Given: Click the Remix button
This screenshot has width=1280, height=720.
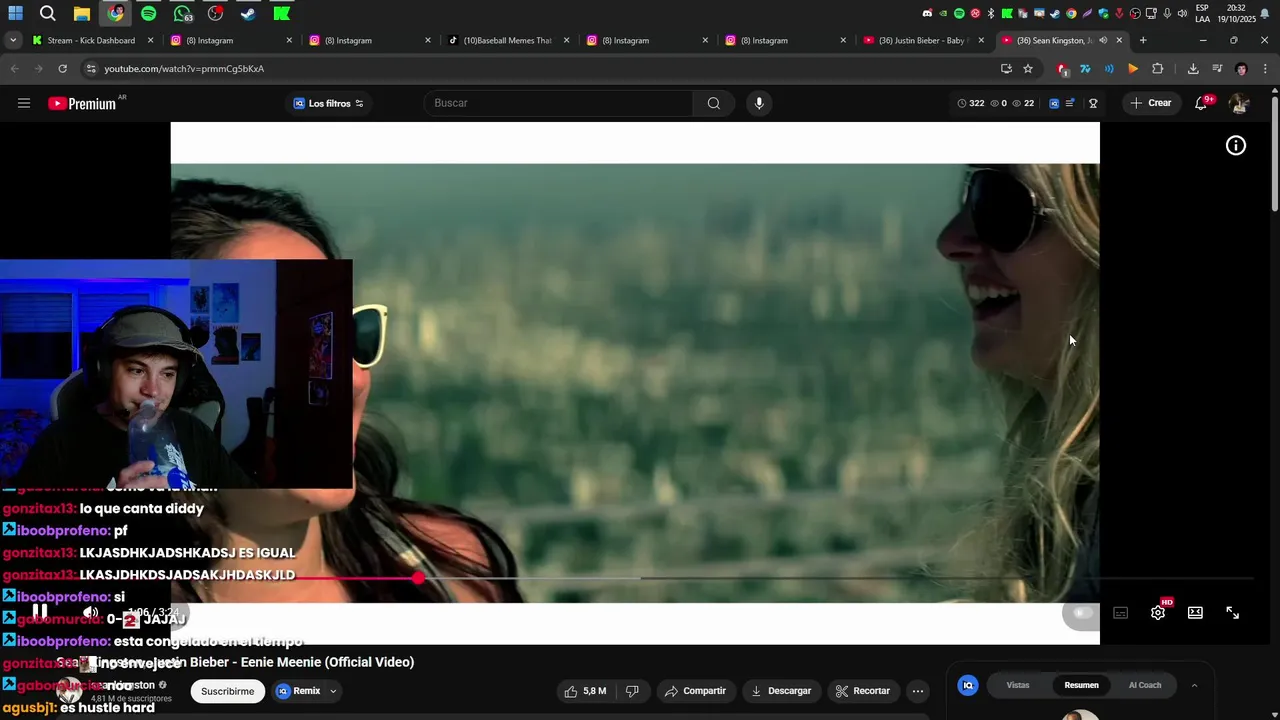Looking at the screenshot, I should (299, 691).
